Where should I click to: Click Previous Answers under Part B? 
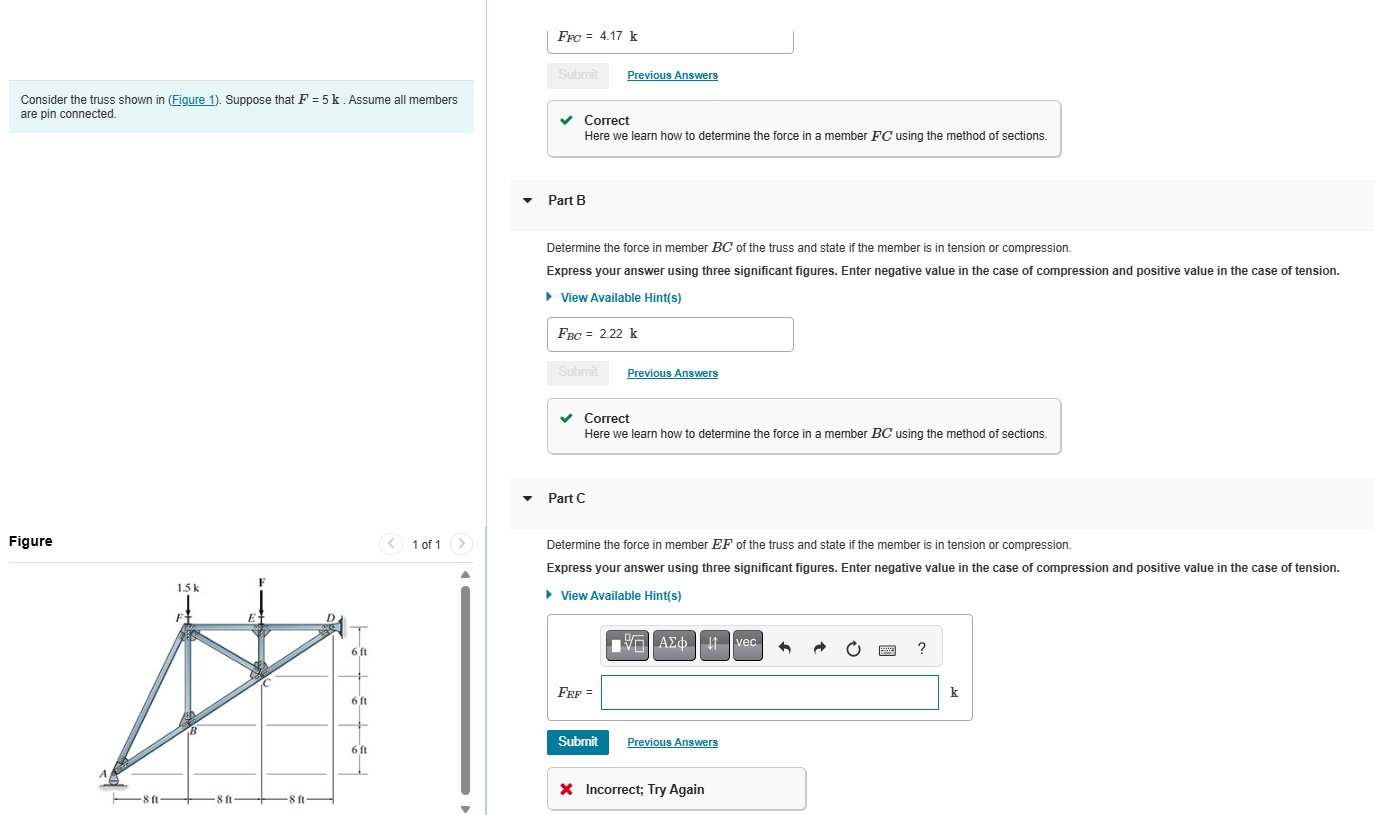[x=672, y=372]
